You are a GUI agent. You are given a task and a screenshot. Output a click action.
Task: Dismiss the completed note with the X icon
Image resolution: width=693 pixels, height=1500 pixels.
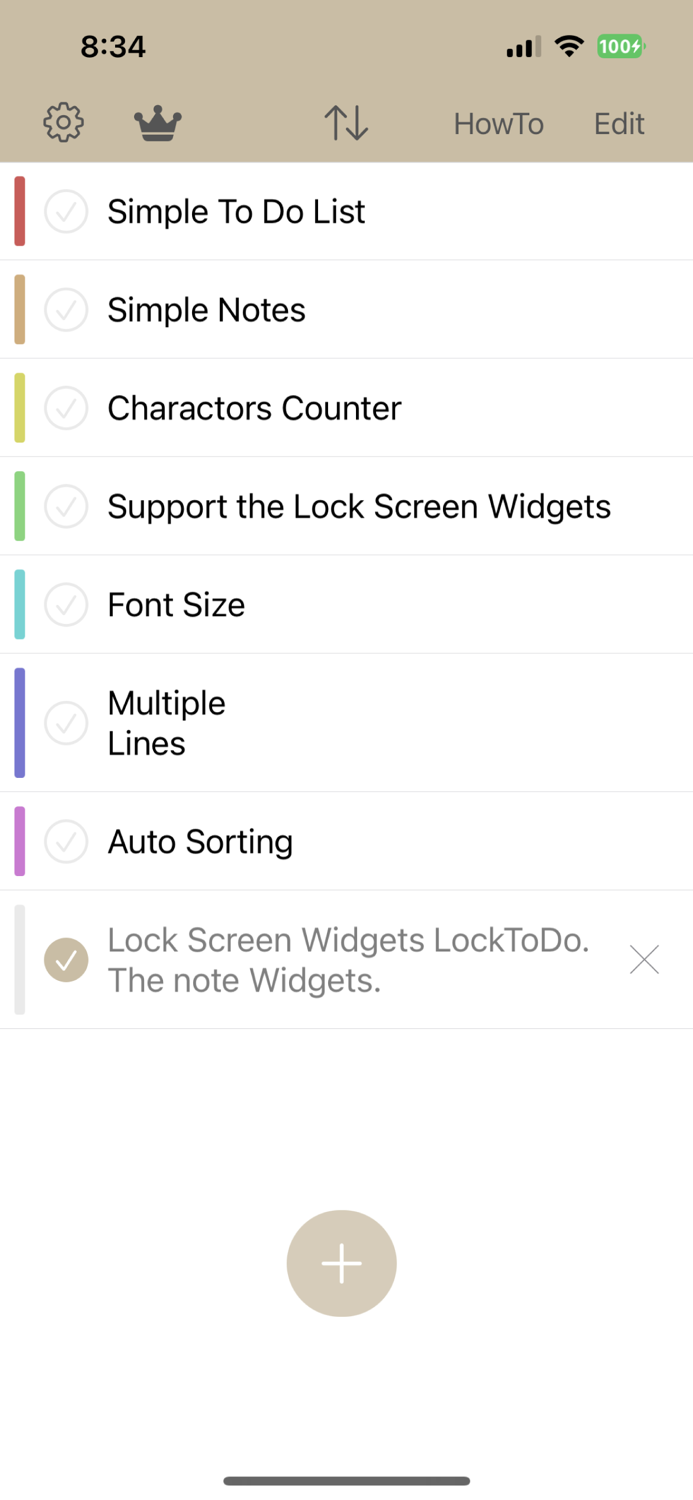pyautogui.click(x=643, y=959)
